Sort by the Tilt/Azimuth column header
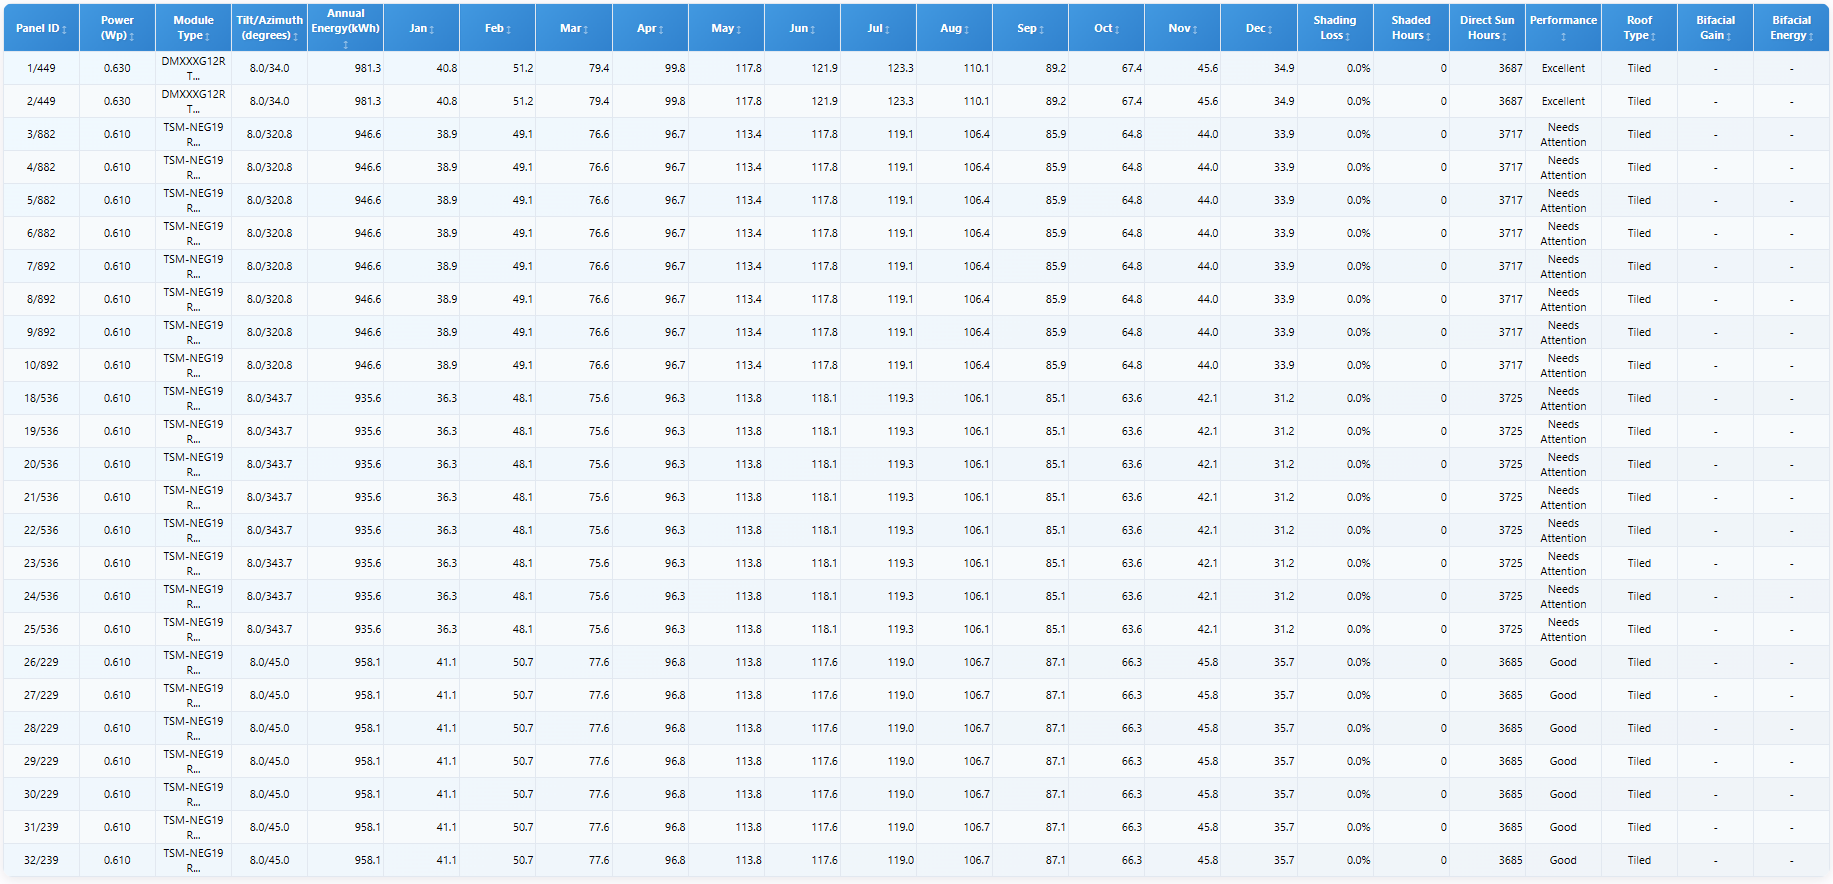 point(269,27)
